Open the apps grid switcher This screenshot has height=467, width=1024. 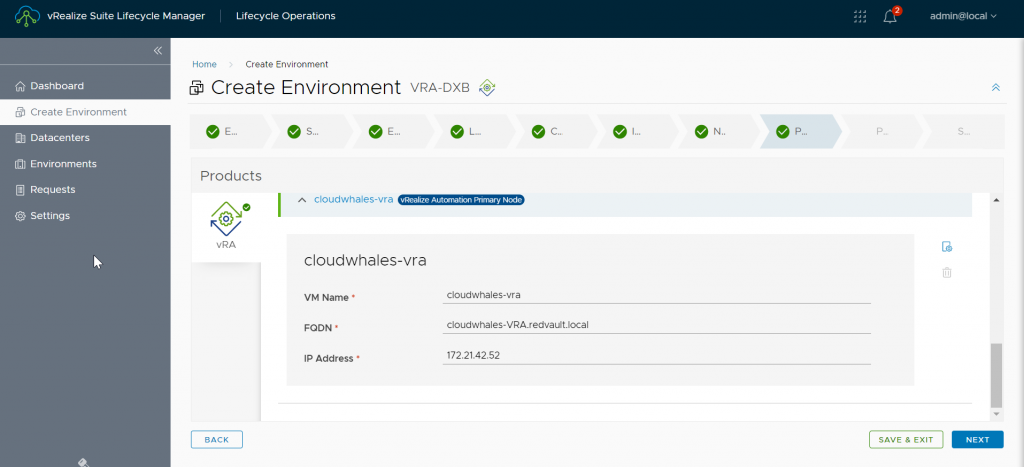[860, 16]
